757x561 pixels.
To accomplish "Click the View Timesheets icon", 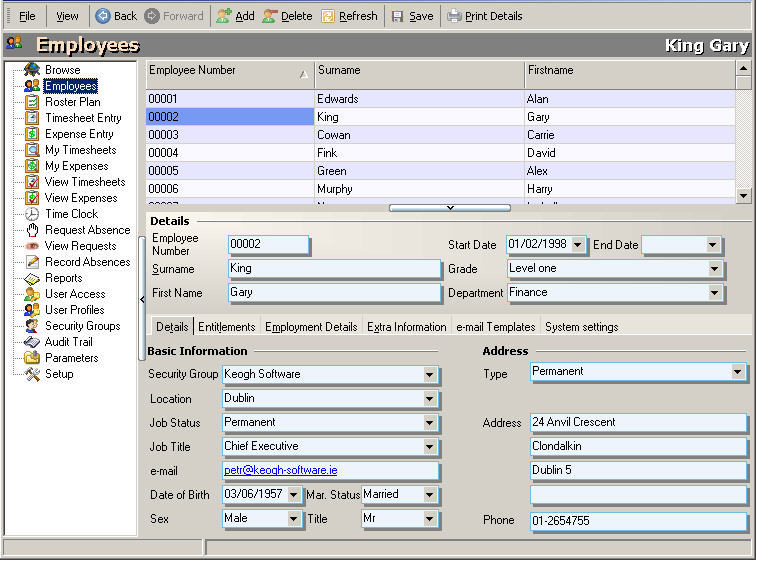I will coord(32,182).
